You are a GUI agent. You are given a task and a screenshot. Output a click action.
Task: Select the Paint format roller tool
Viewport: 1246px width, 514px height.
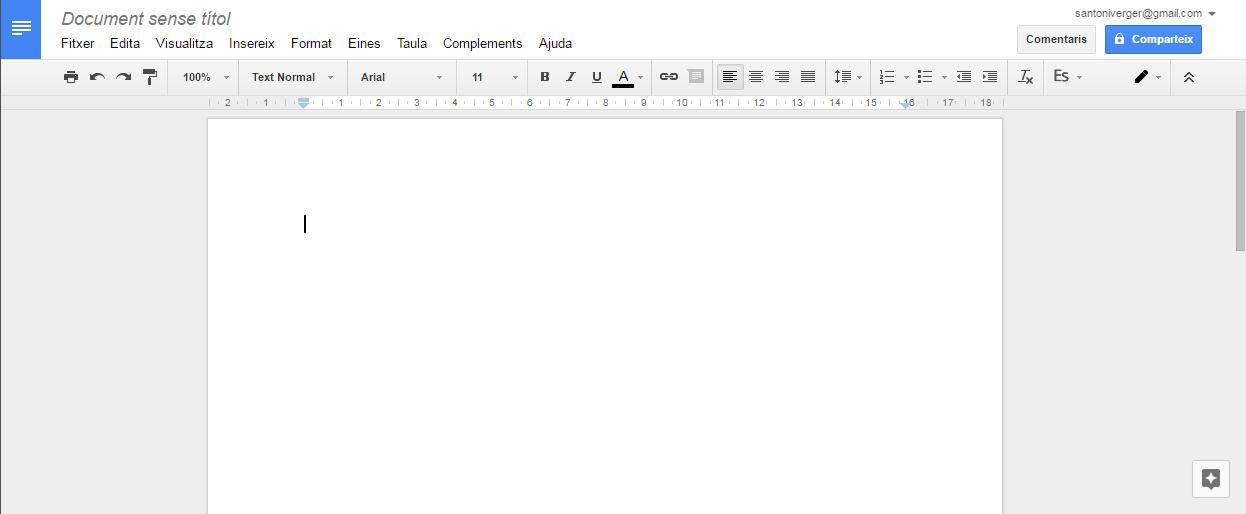(x=150, y=77)
